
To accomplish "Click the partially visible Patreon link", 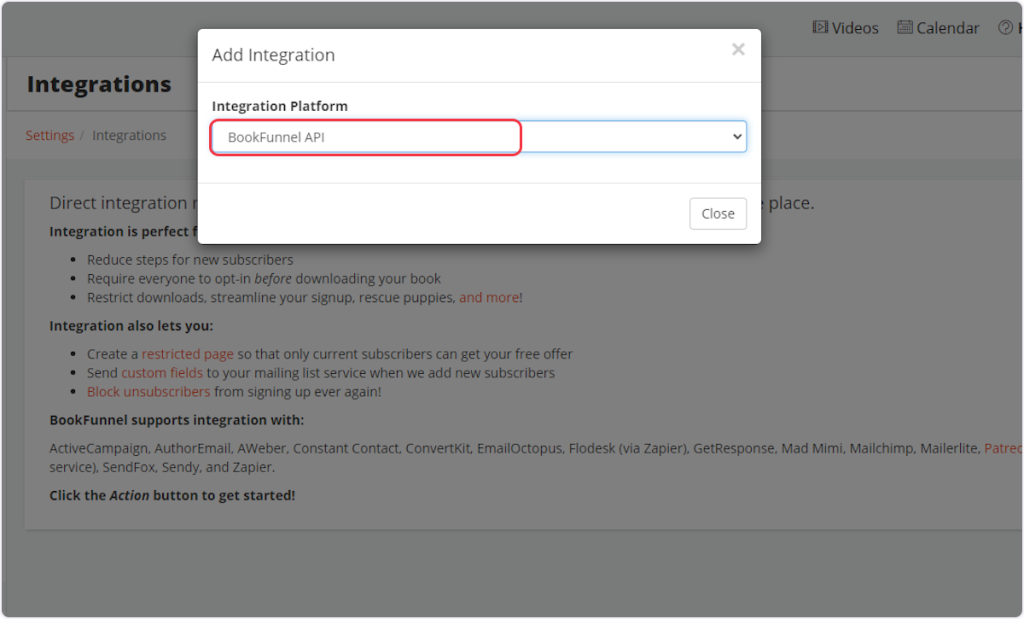I will click(x=1003, y=449).
